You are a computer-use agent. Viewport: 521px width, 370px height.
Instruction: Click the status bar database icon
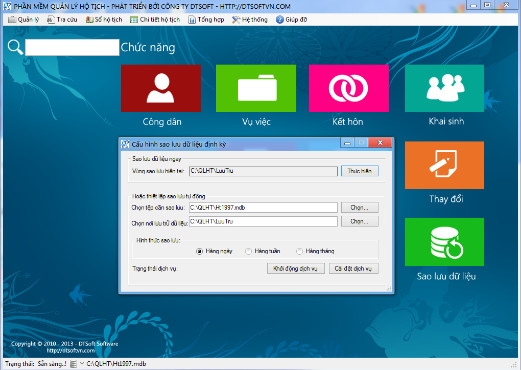(x=73, y=364)
